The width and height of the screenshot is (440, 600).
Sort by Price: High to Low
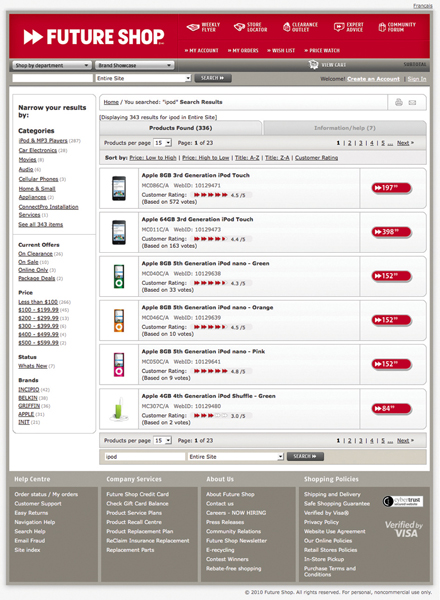click(205, 158)
